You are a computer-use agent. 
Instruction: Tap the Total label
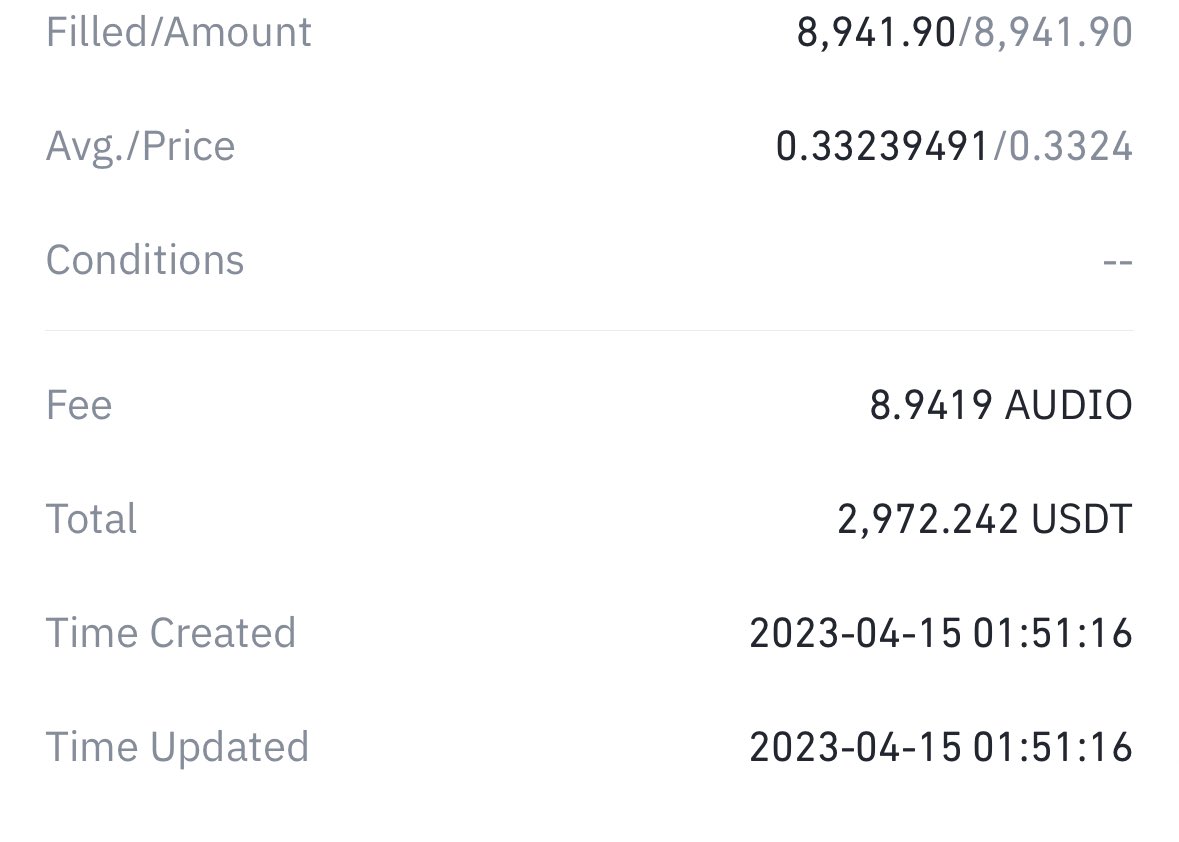coord(91,519)
